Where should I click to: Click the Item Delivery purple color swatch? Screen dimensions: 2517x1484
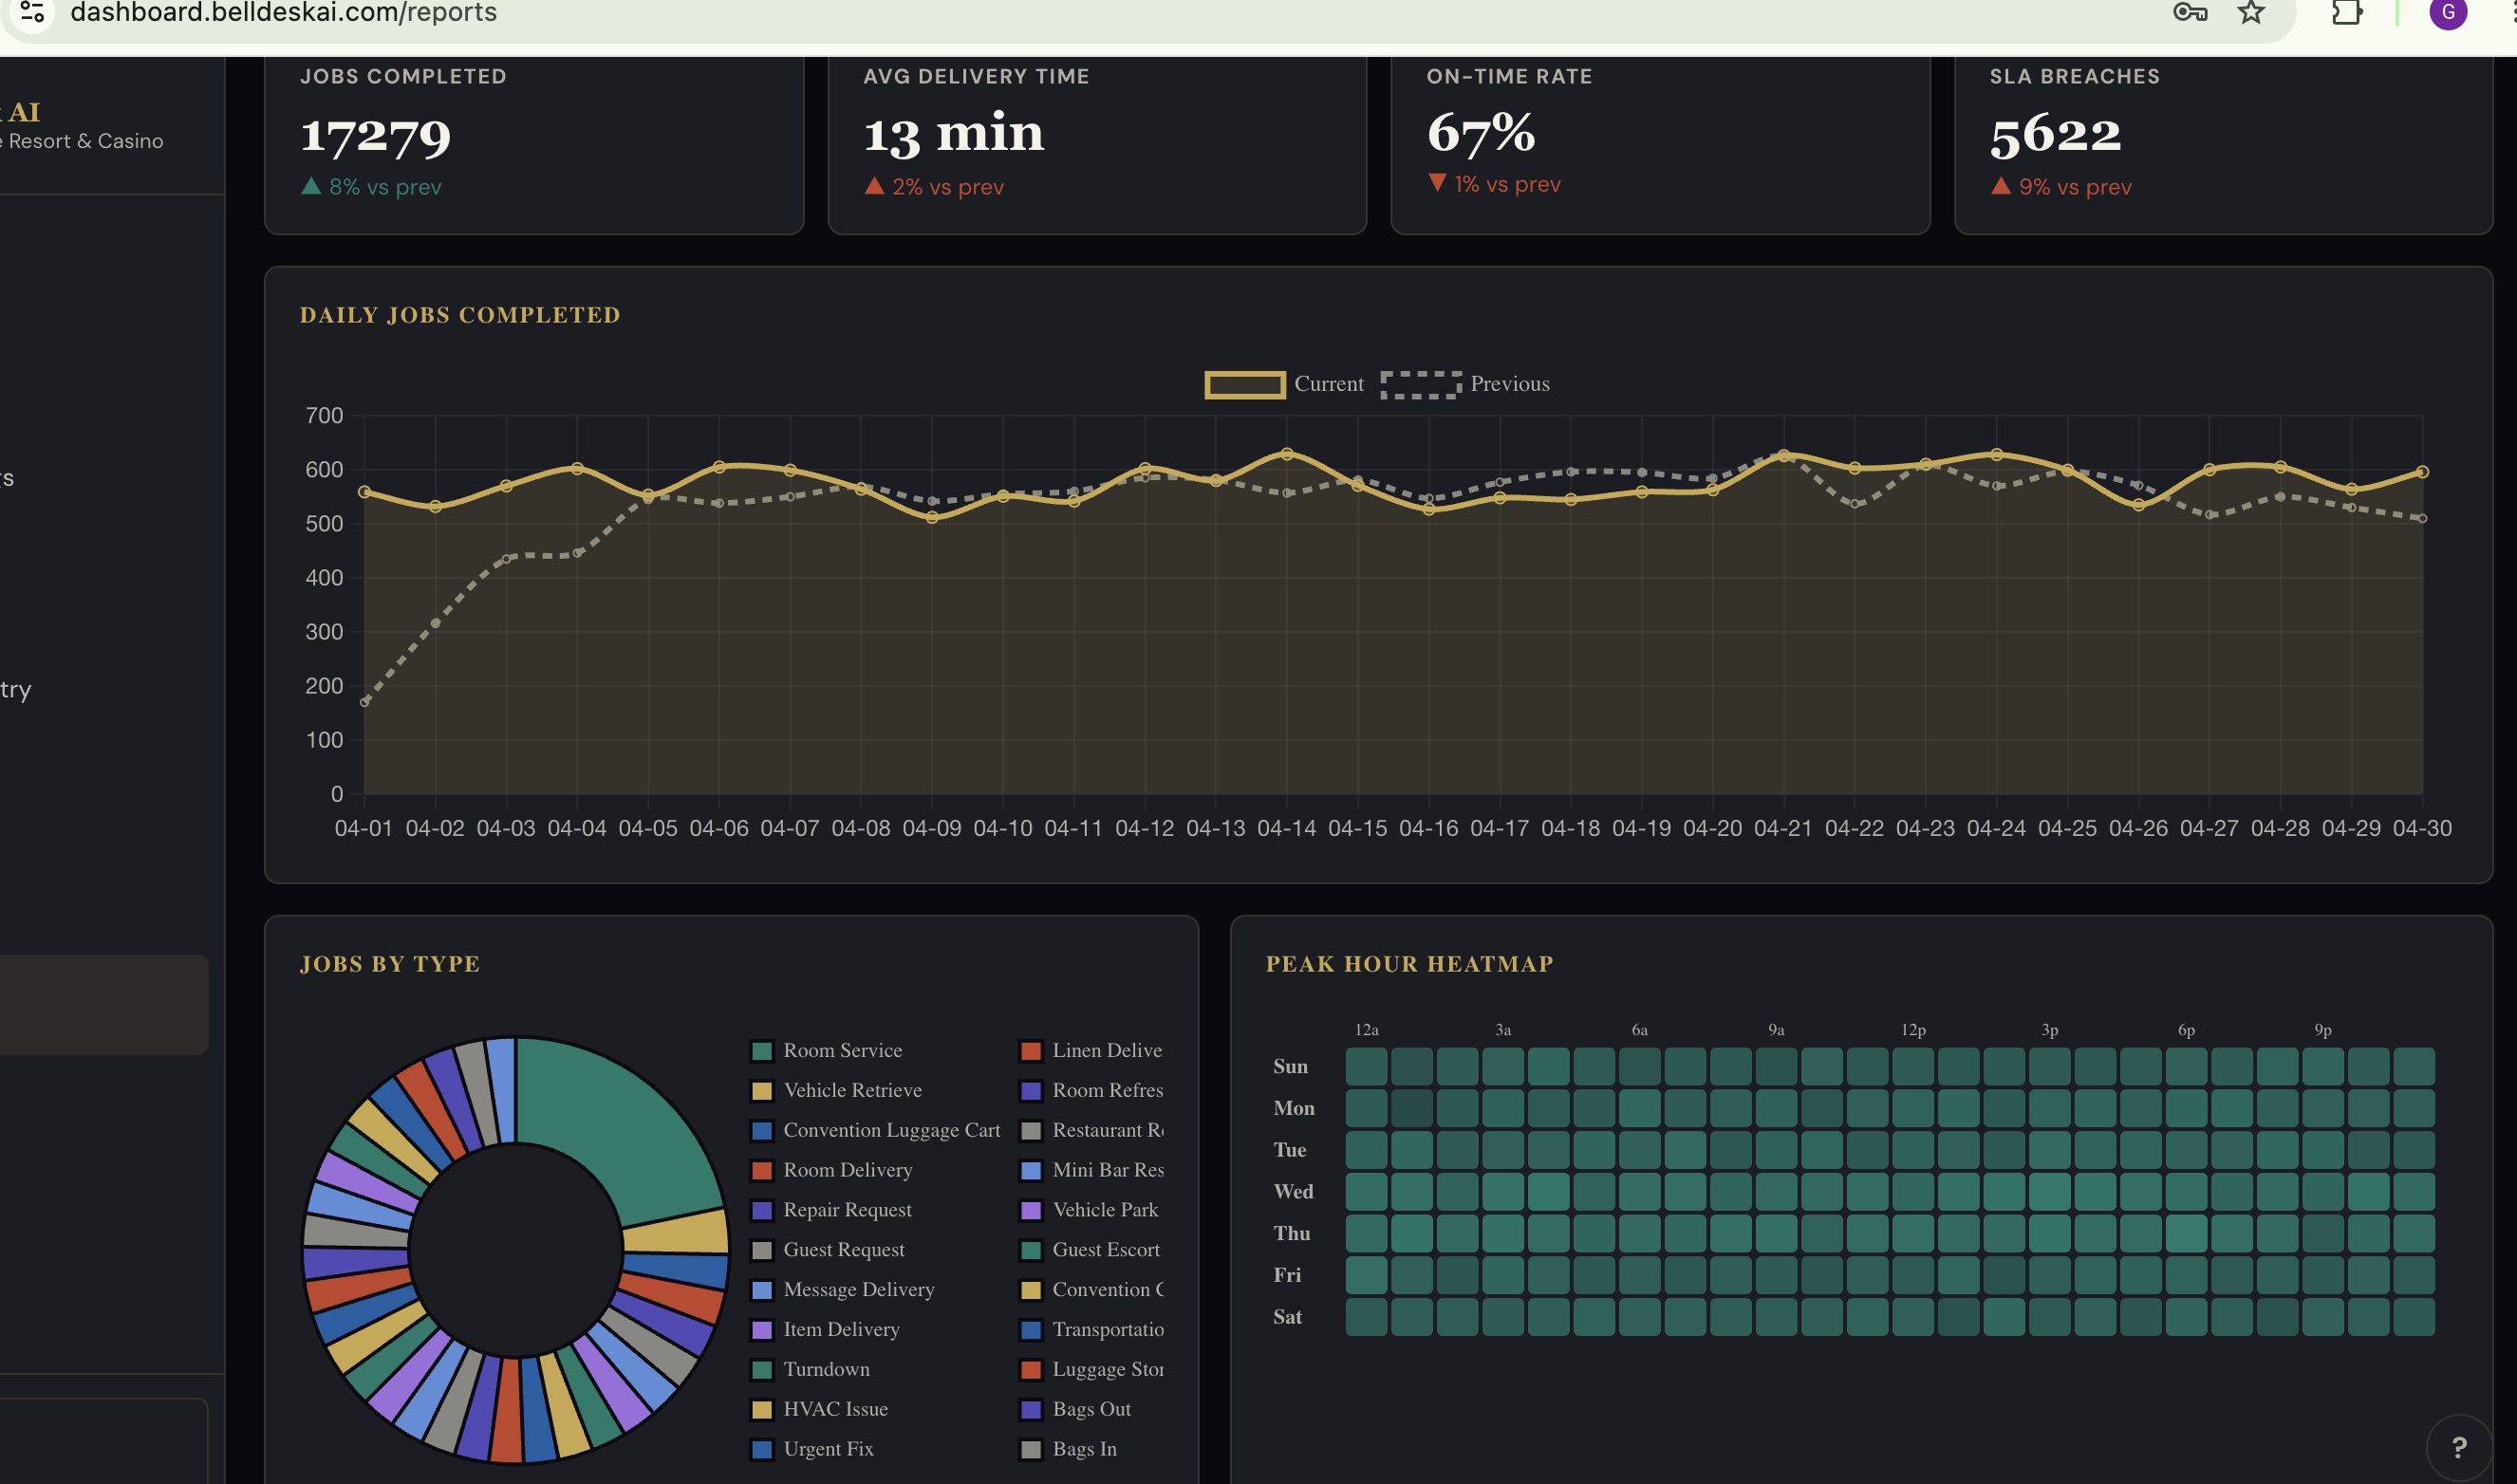[762, 1330]
